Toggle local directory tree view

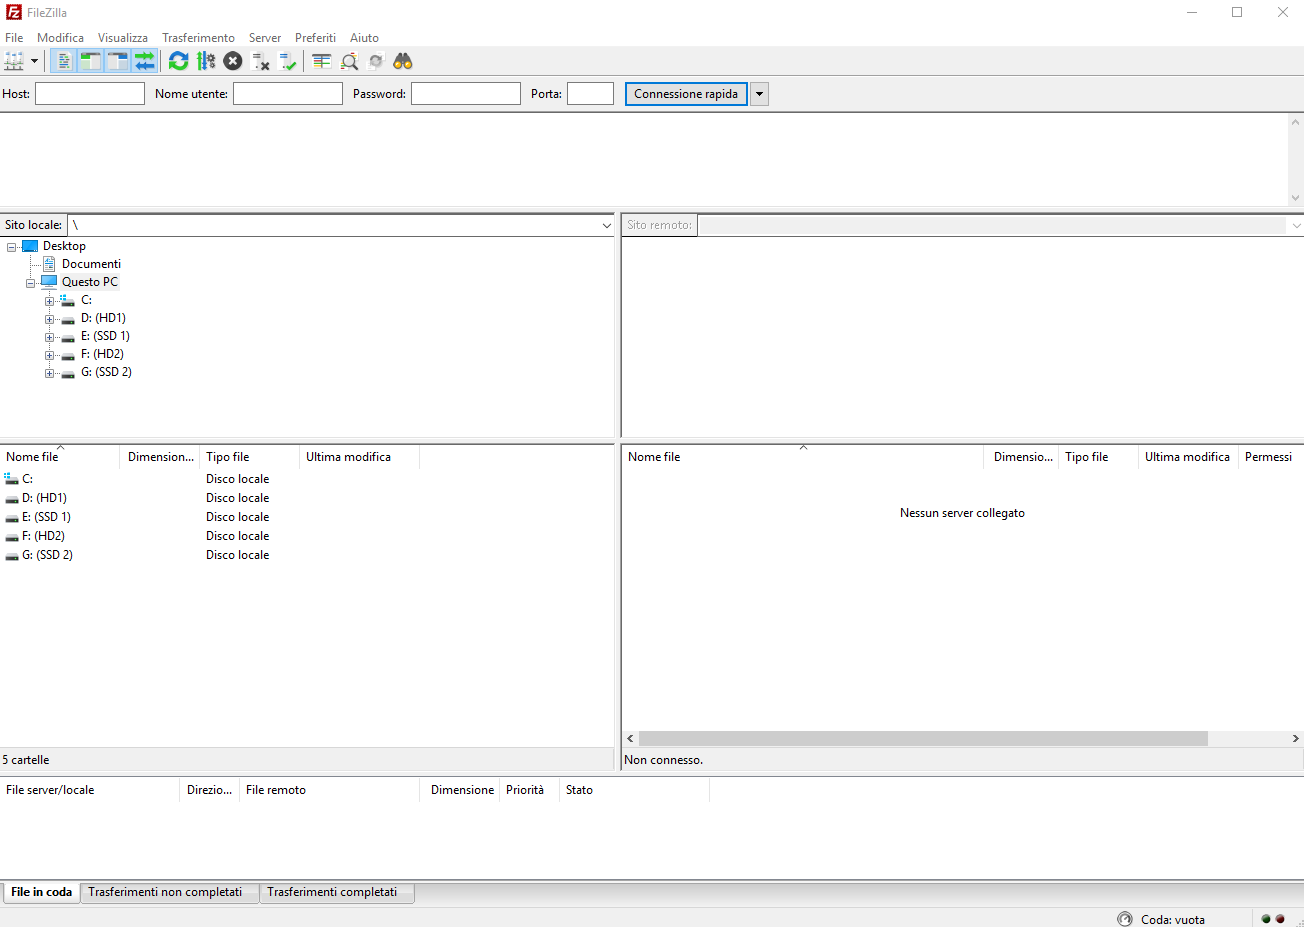point(90,61)
